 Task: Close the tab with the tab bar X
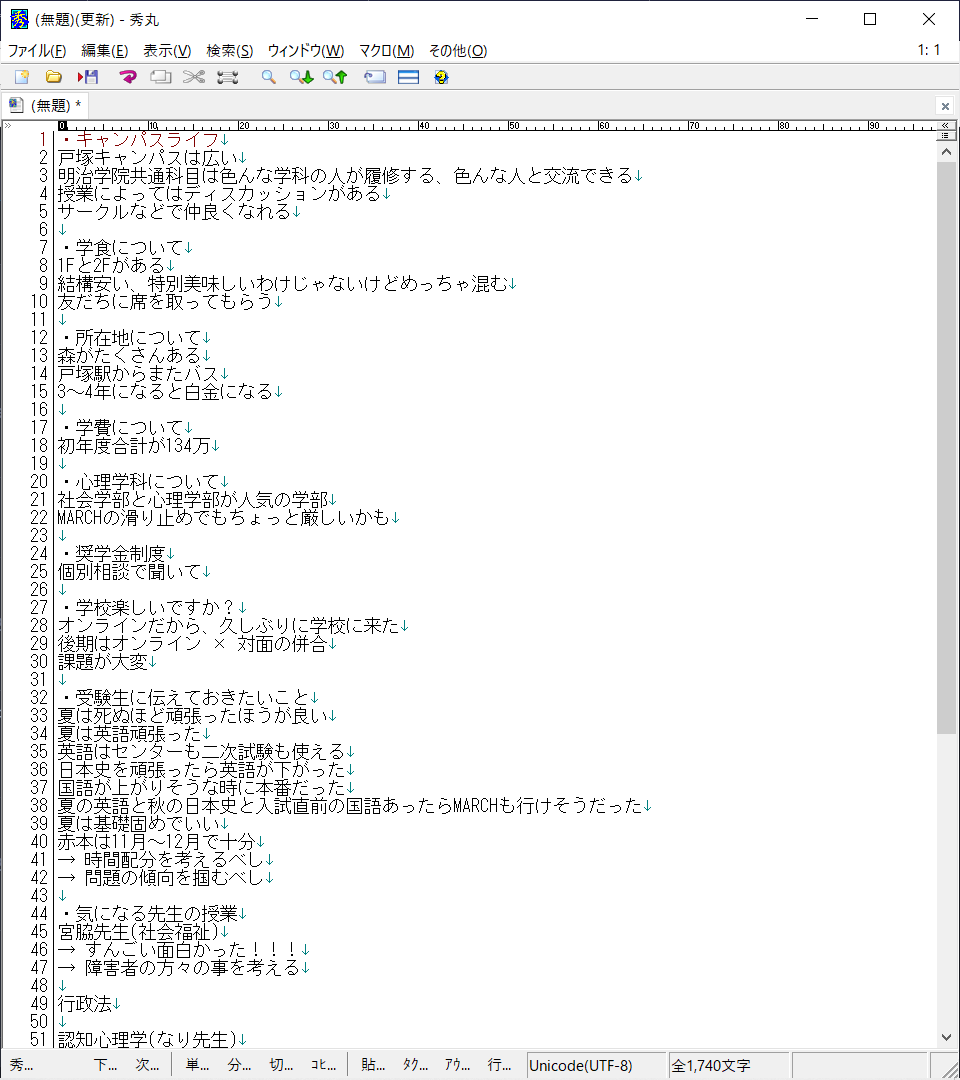[945, 106]
